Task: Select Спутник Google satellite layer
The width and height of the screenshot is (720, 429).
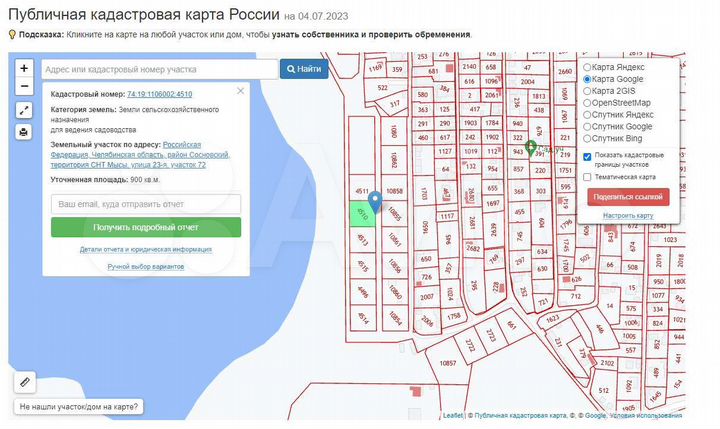Action: pos(618,127)
